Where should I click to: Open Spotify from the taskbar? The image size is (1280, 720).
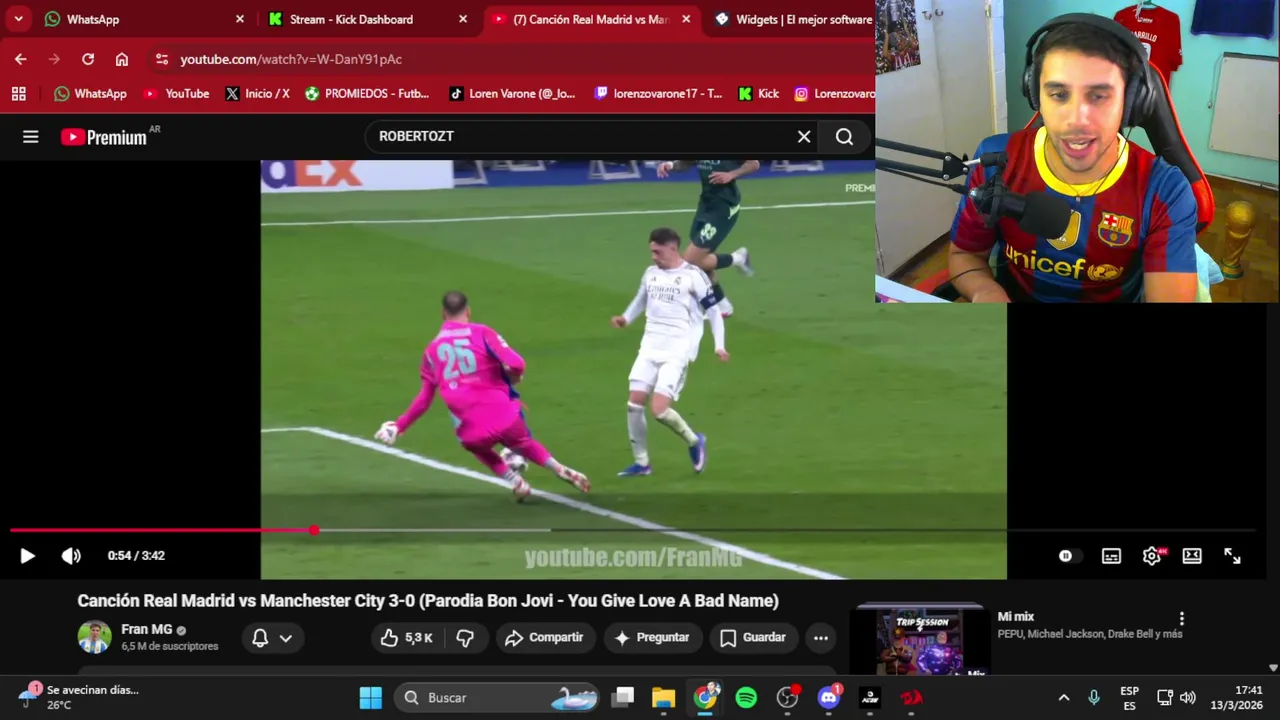click(746, 697)
